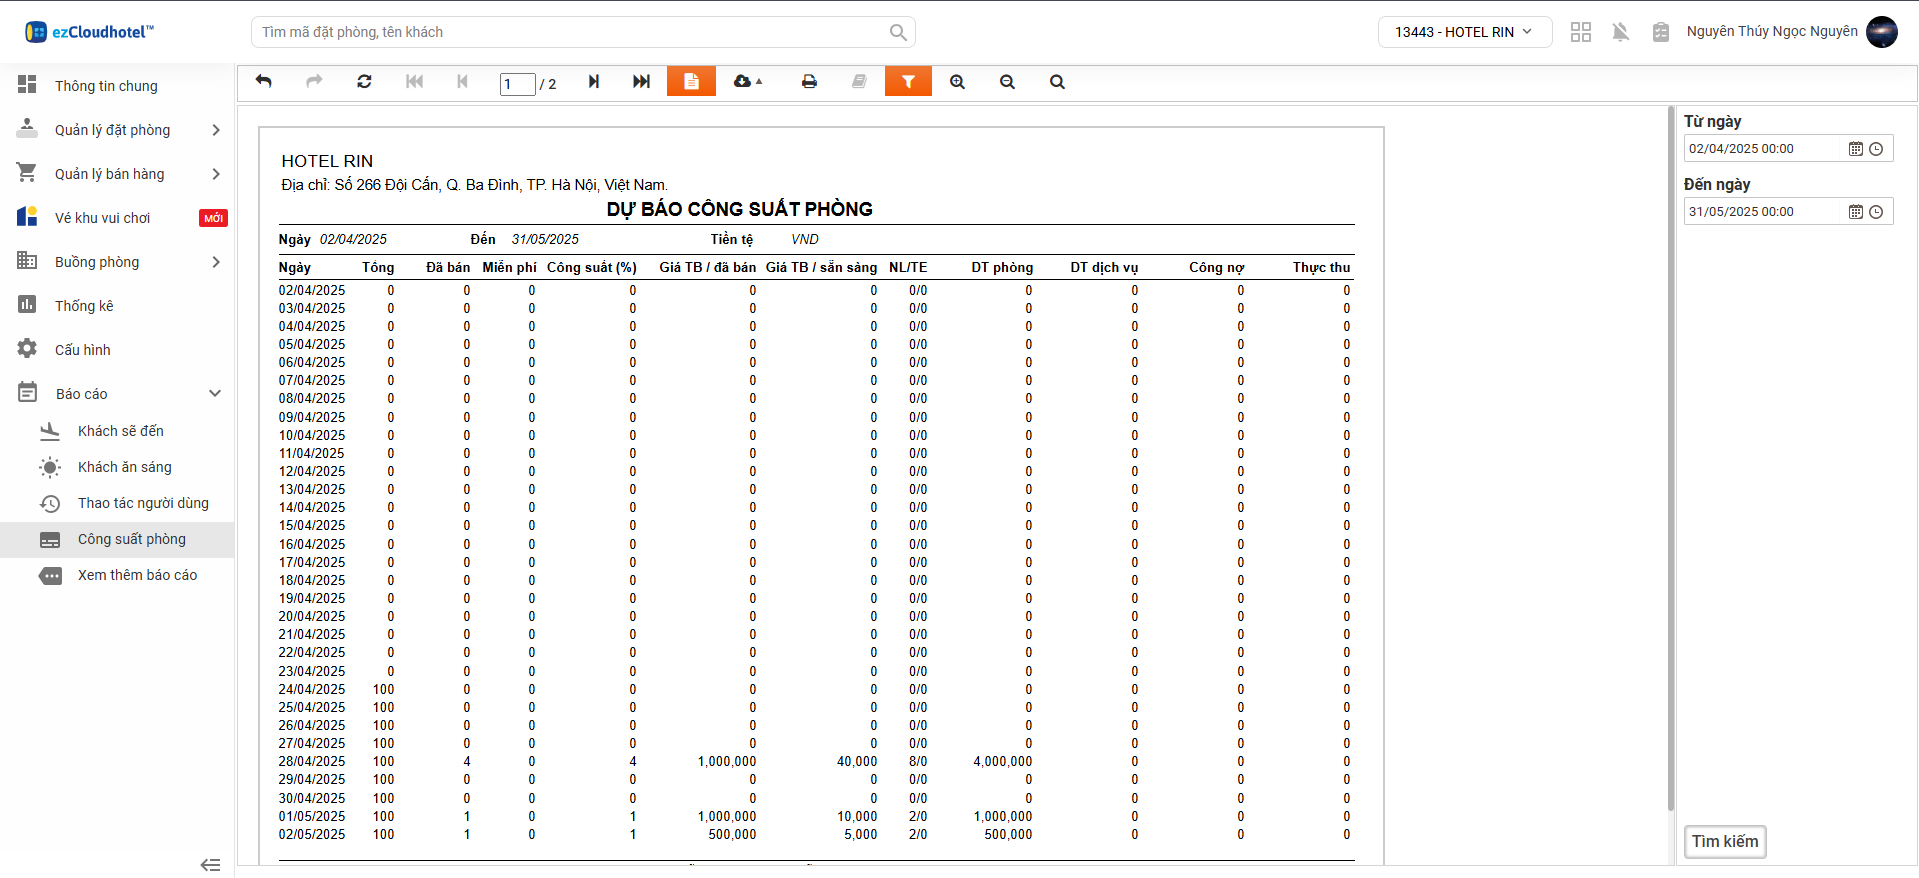1919x878 pixels.
Task: Open calendar picker for Từ ngày
Action: coord(1855,149)
